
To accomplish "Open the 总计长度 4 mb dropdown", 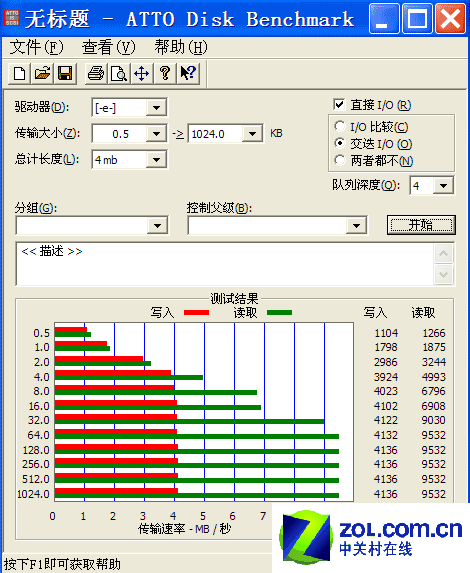I will pos(156,160).
